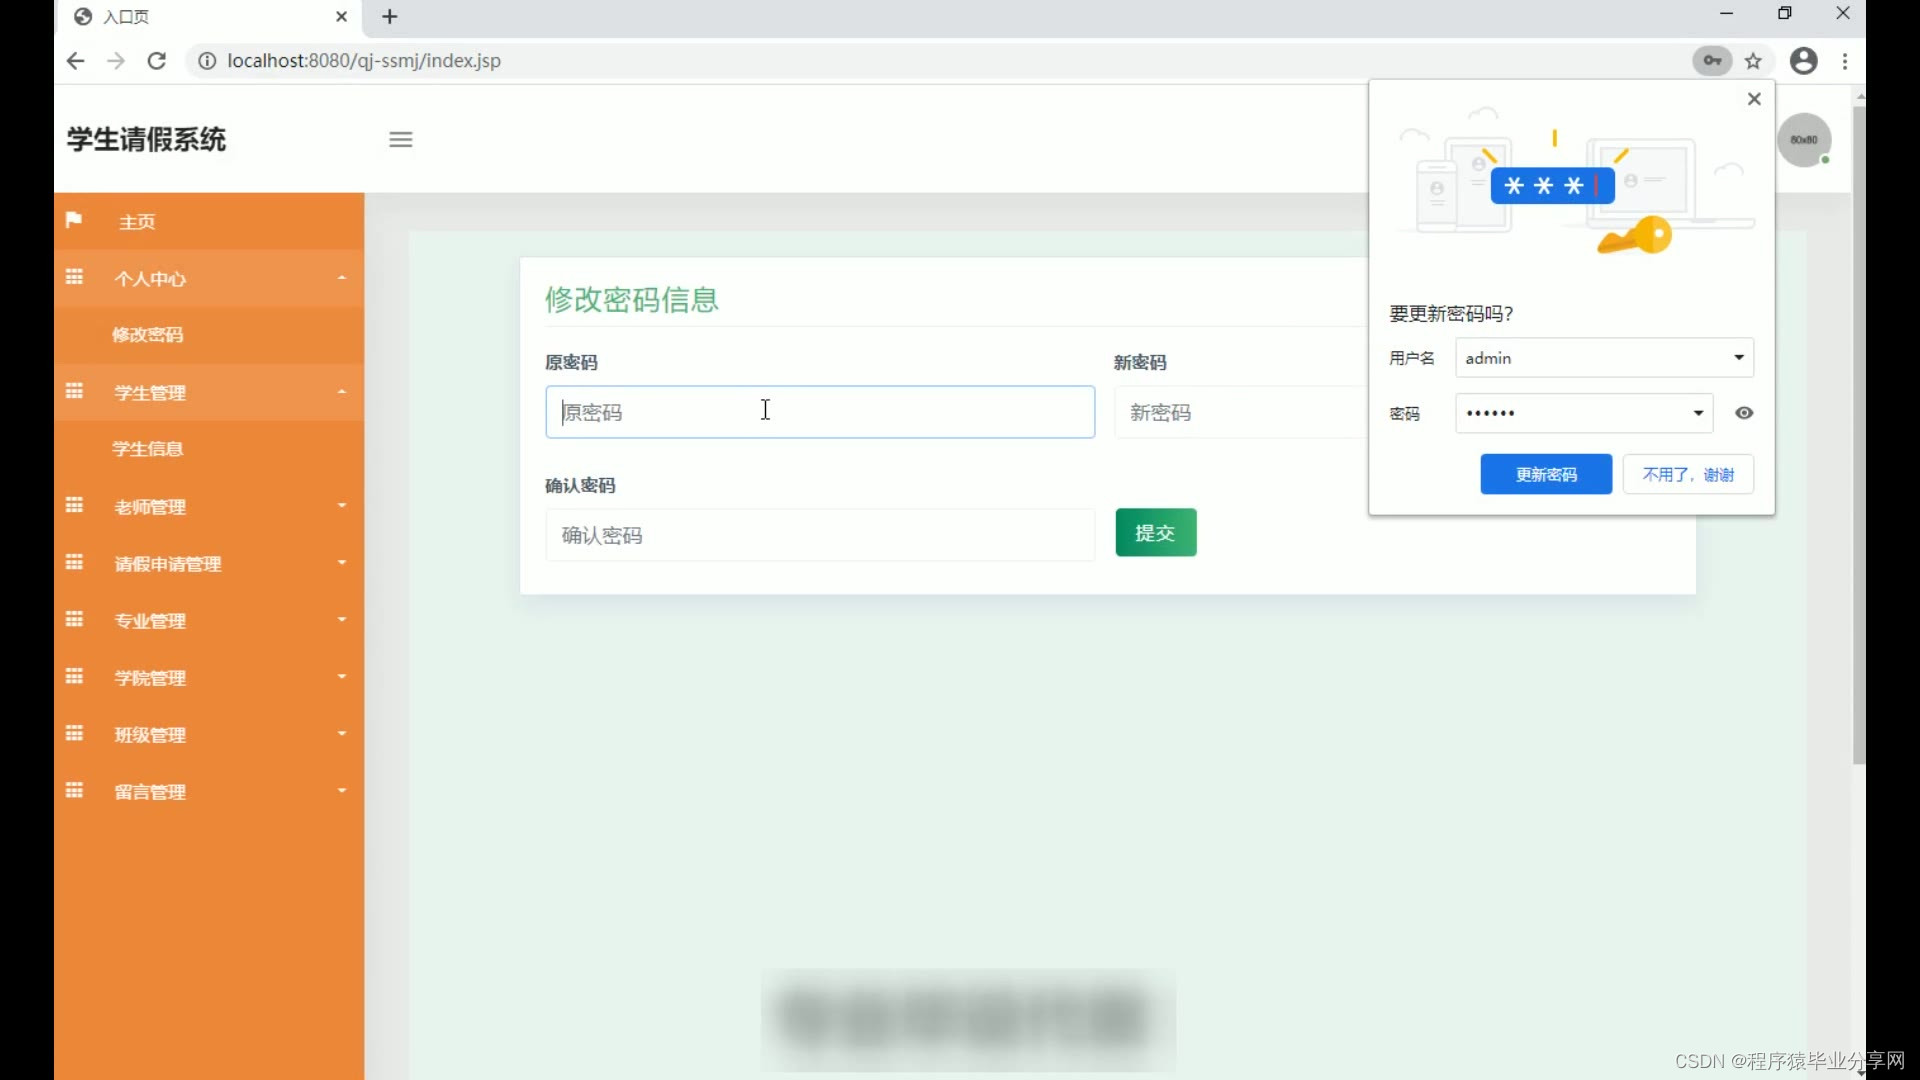
Task: Select 学生信息 submenu item
Action: click(148, 449)
